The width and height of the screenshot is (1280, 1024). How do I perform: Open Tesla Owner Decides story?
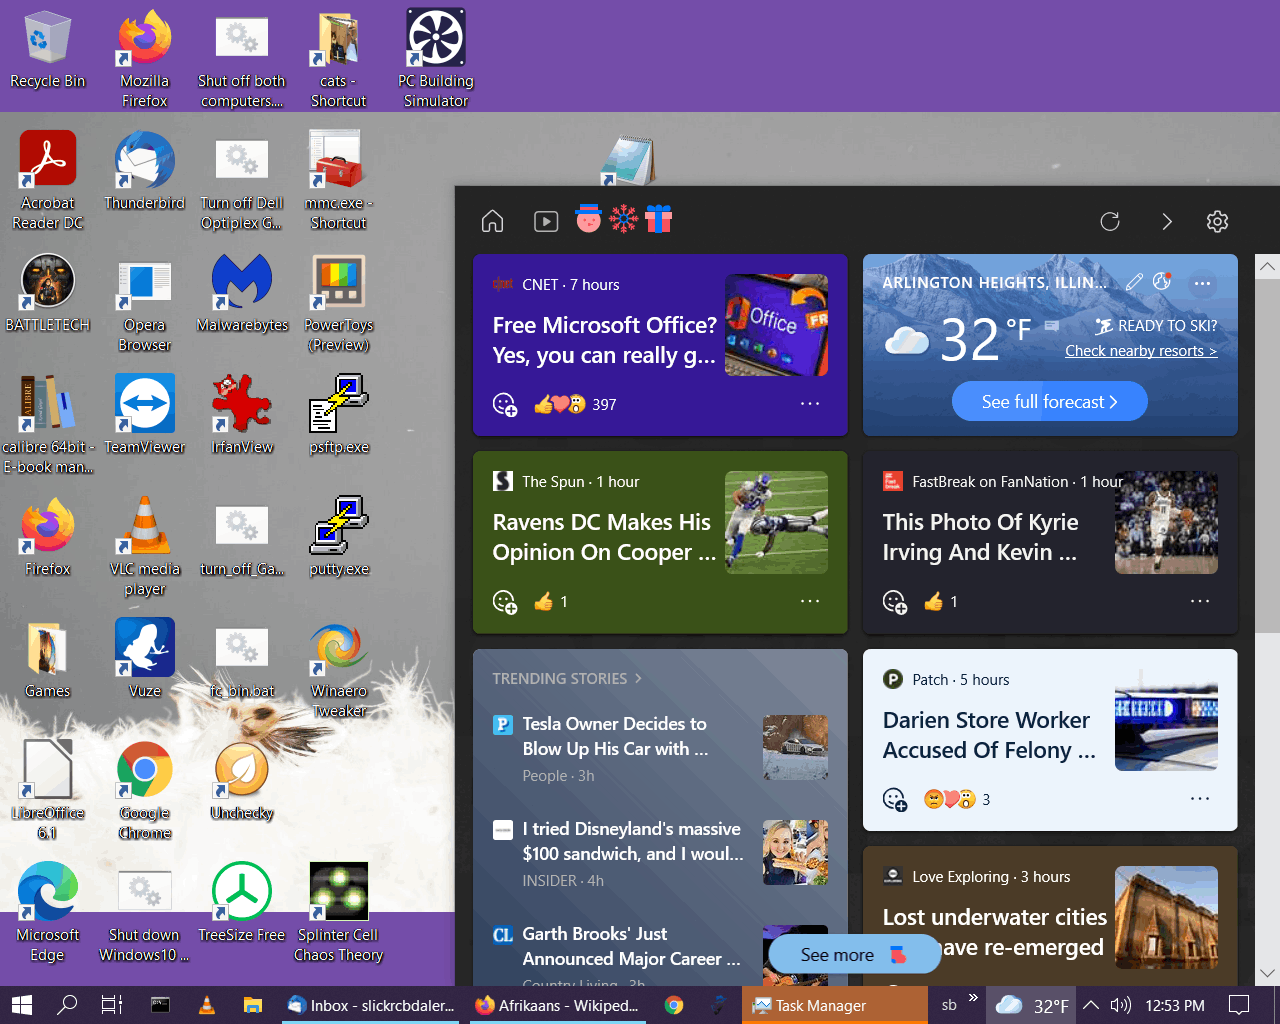coord(615,736)
